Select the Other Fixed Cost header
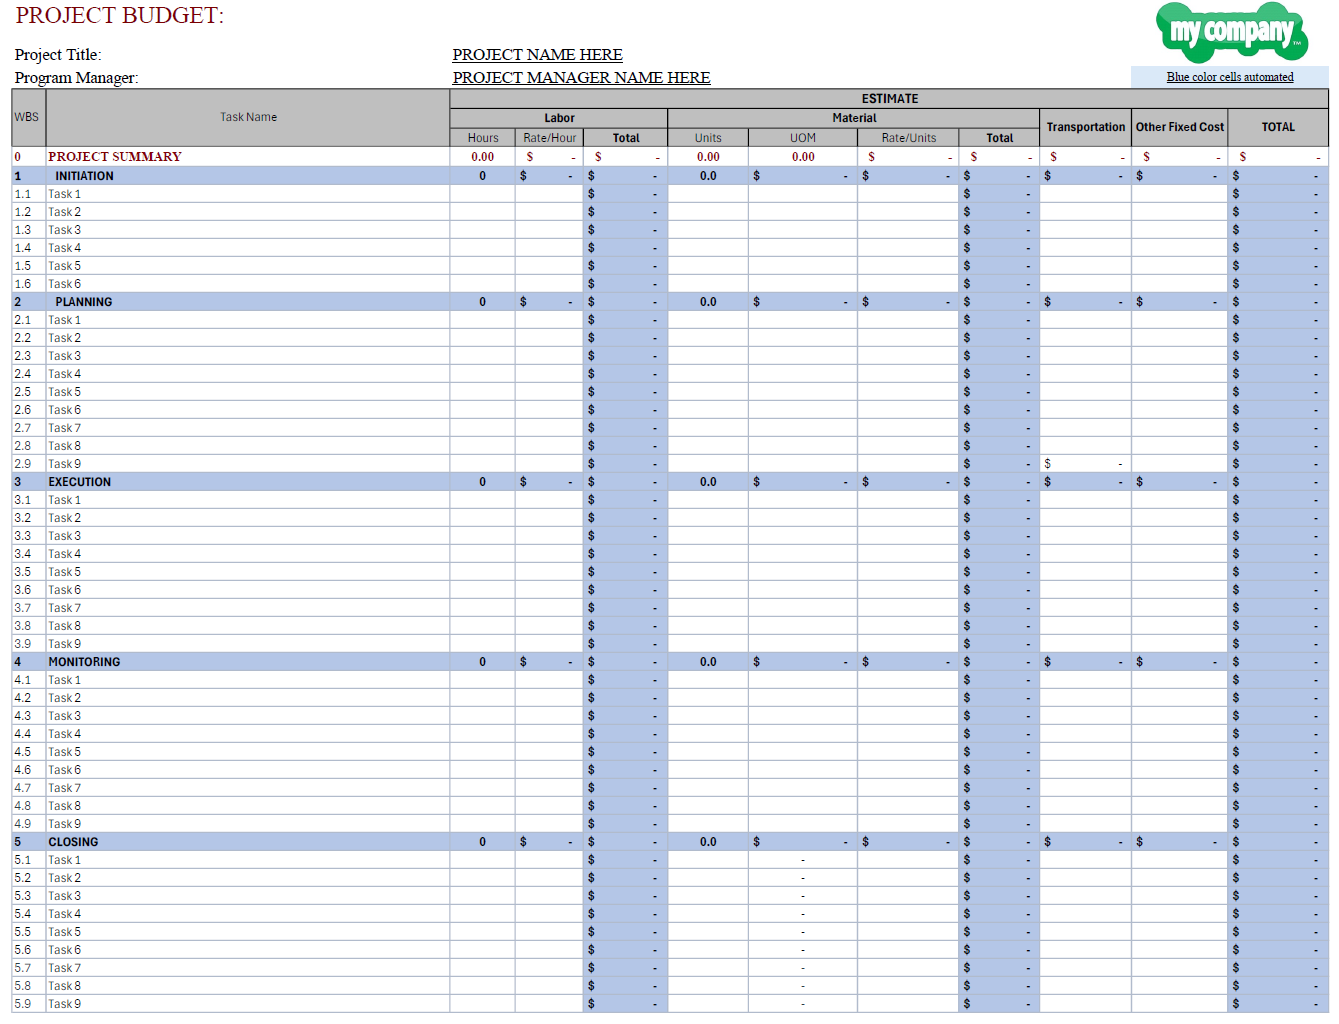 [1179, 127]
